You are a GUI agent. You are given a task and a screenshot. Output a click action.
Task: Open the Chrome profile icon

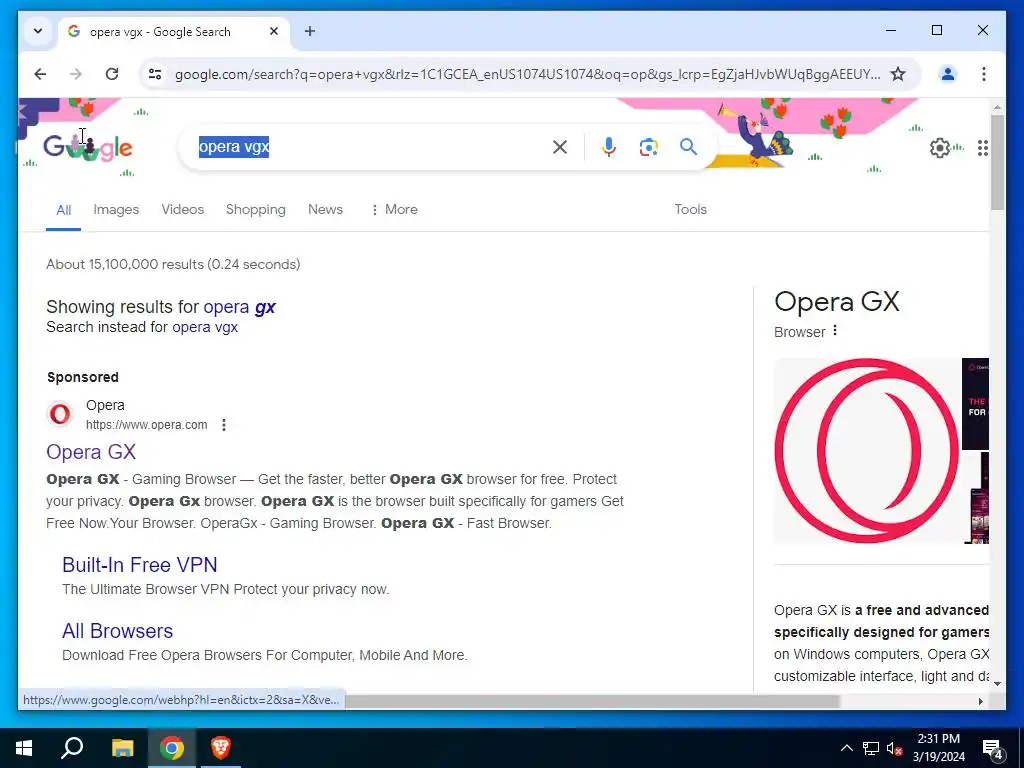(x=948, y=74)
